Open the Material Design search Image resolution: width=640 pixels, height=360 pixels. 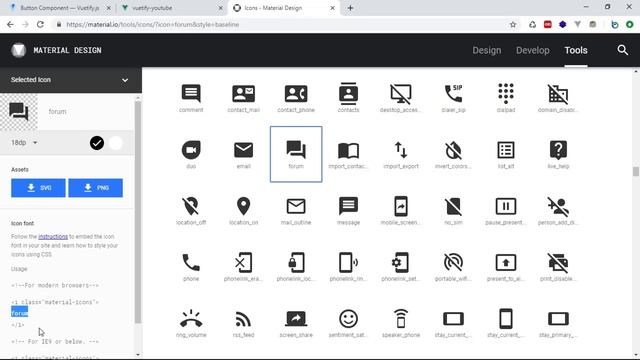[x=622, y=50]
